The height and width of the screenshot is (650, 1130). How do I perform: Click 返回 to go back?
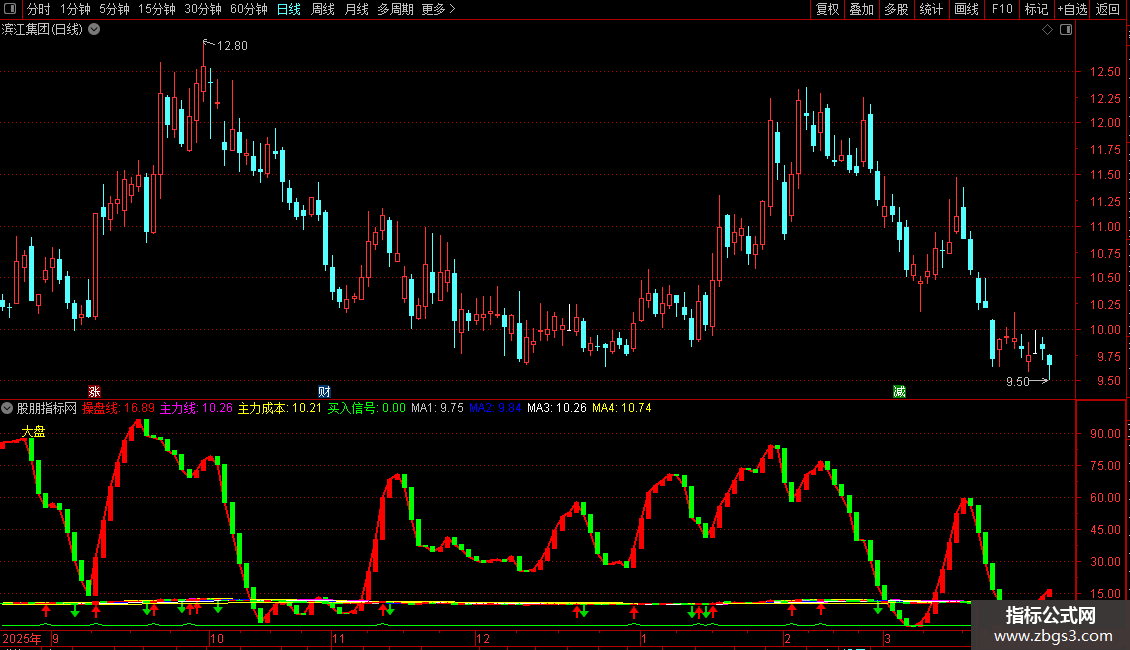[x=1108, y=9]
